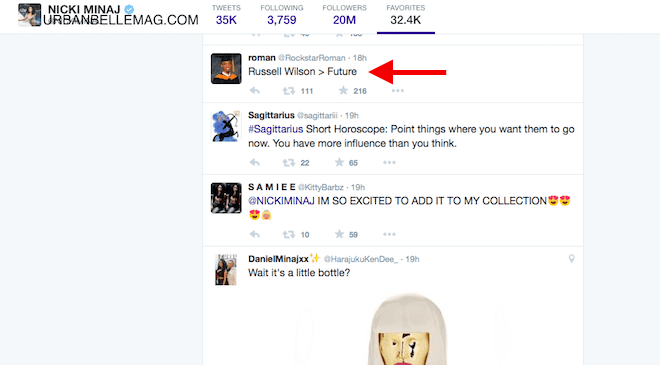Viewport: 660px width, 365px height.
Task: Retweet roman's Russell Wilson tweet
Action: pyautogui.click(x=289, y=91)
